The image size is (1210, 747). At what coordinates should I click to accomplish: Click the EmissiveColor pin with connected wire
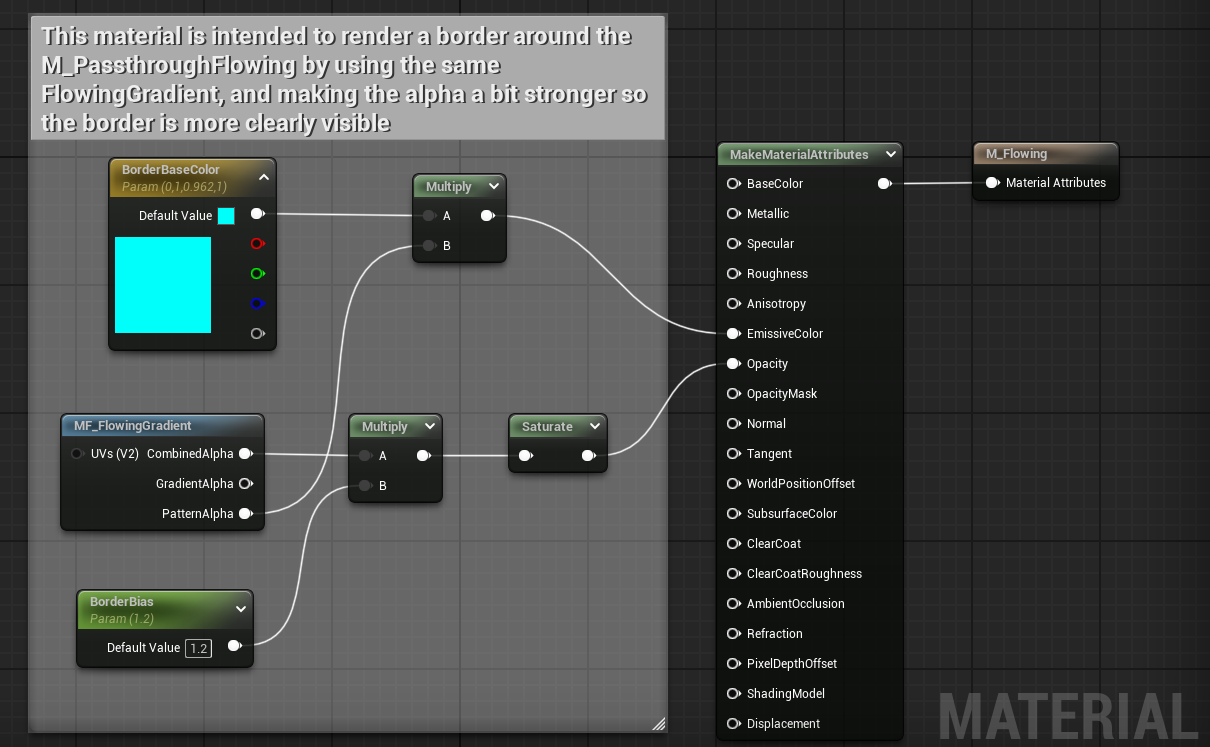pyautogui.click(x=733, y=333)
